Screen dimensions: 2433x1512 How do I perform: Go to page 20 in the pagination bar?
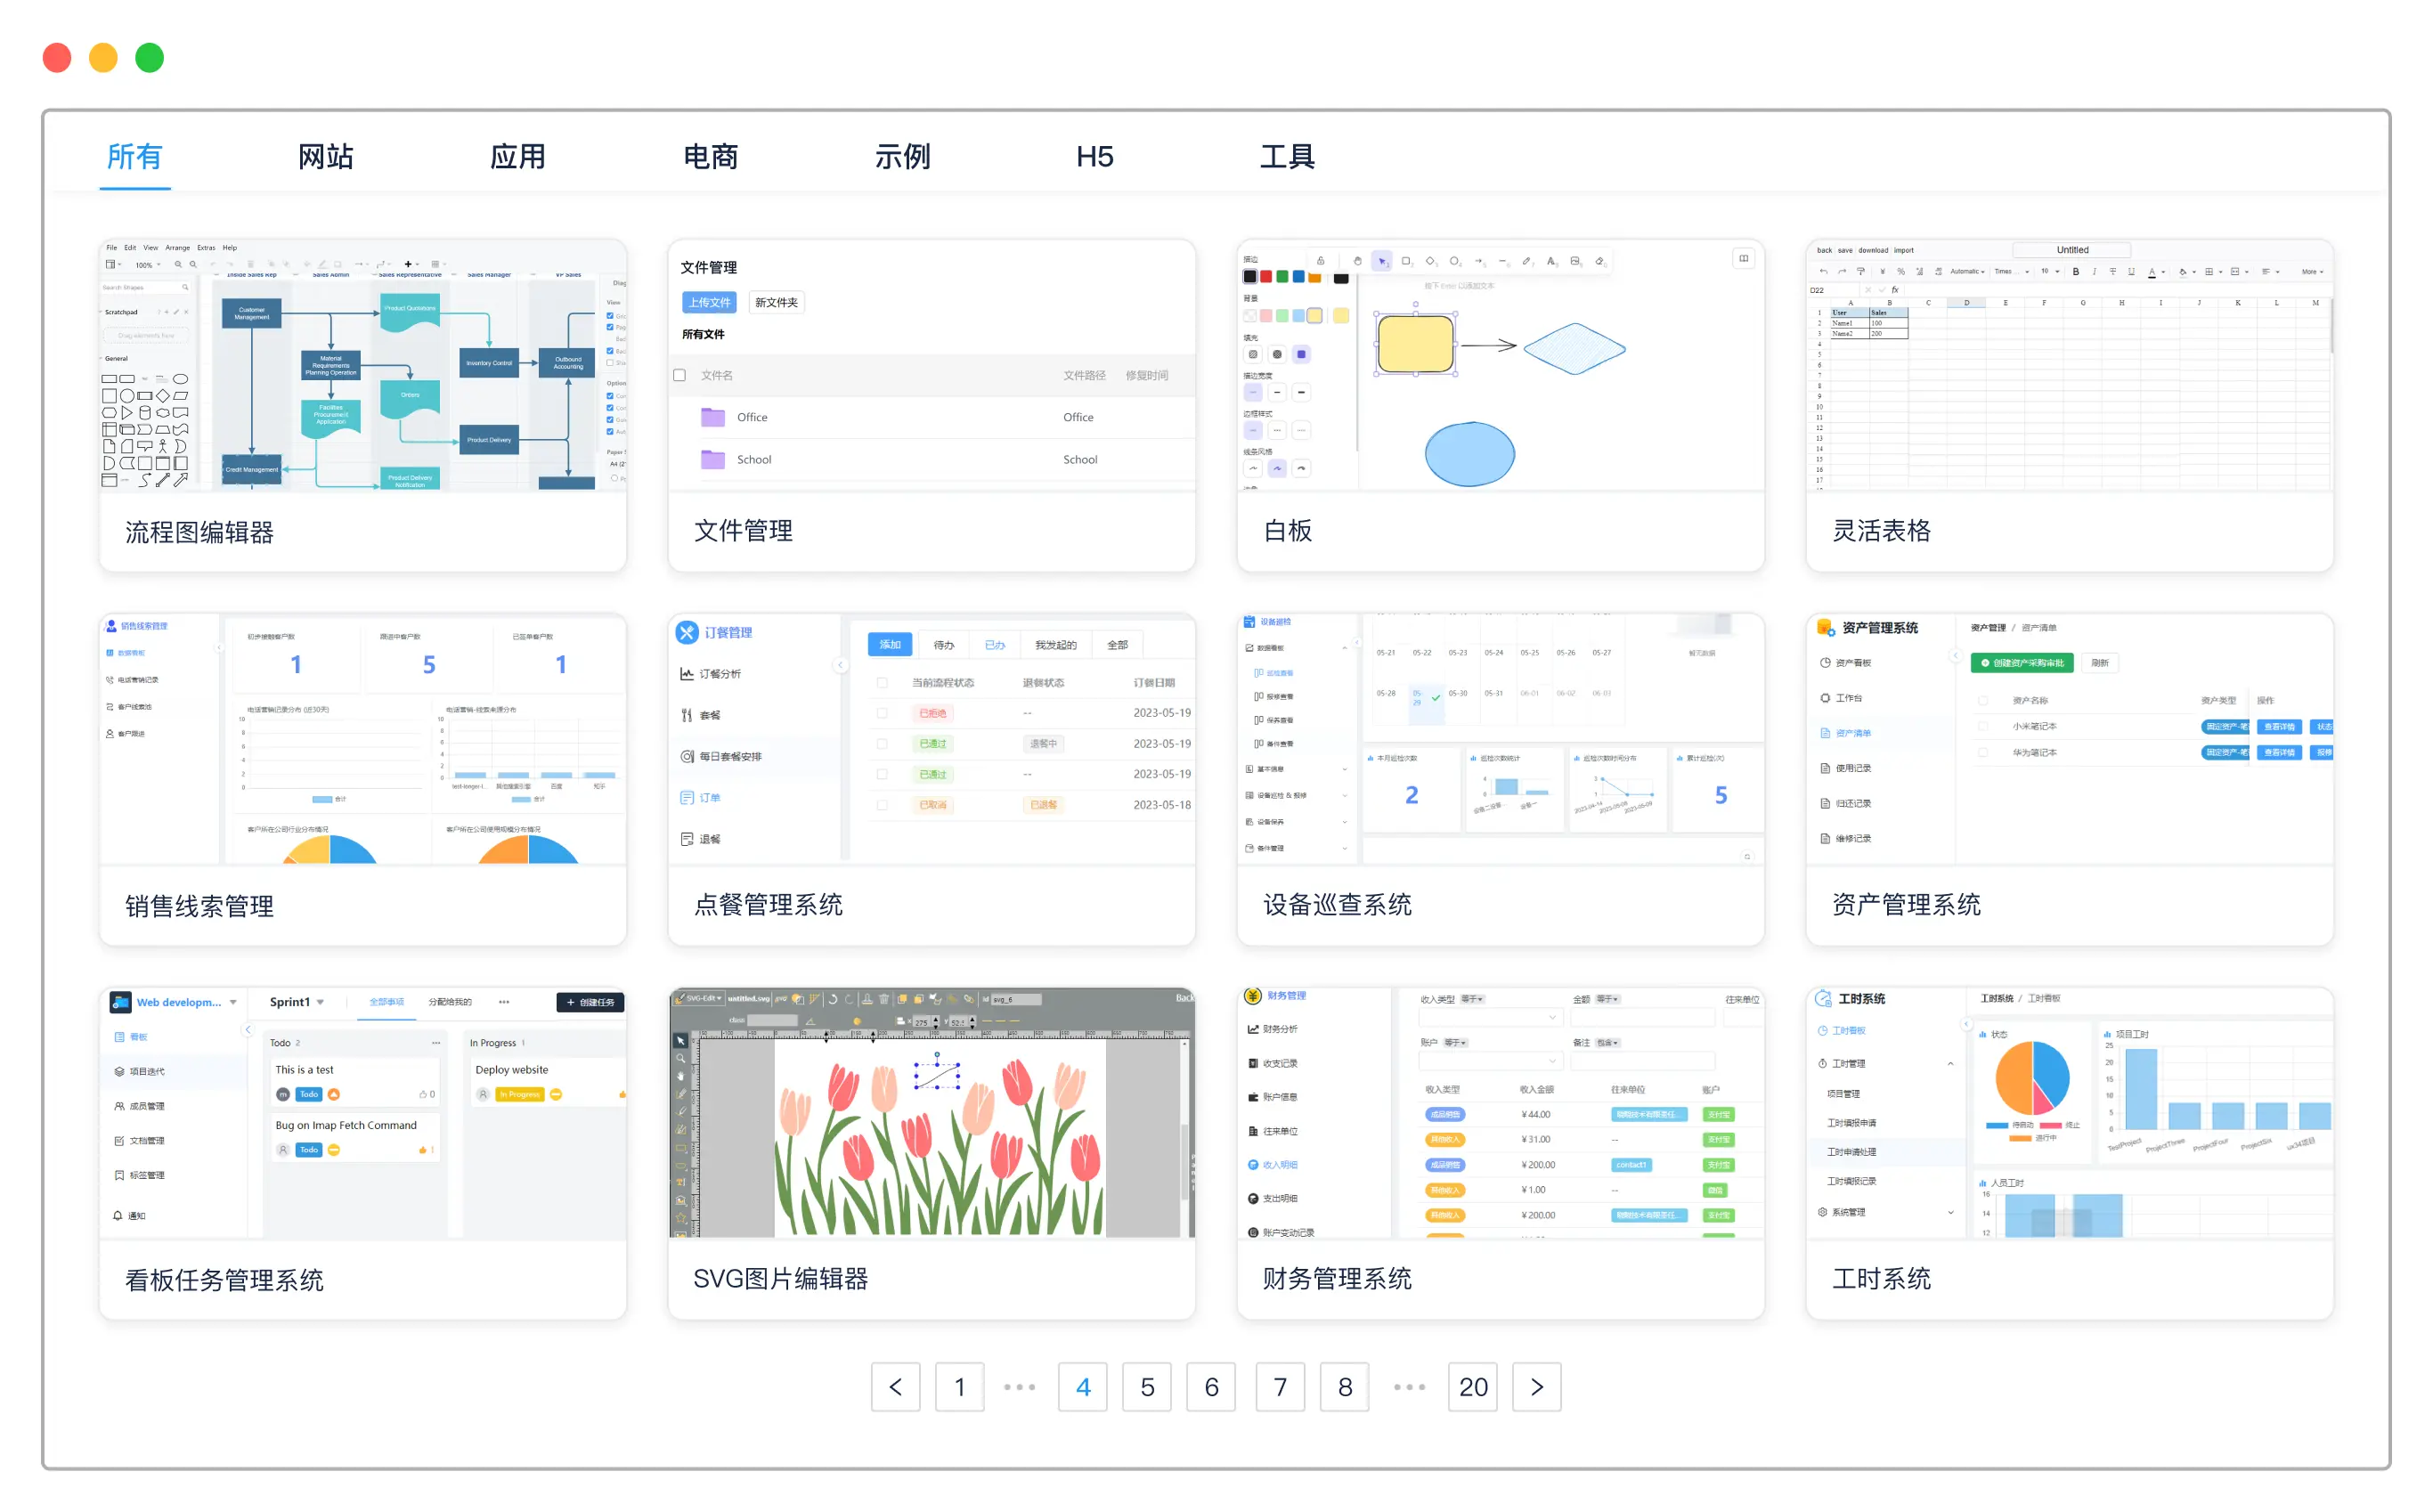[1473, 1387]
